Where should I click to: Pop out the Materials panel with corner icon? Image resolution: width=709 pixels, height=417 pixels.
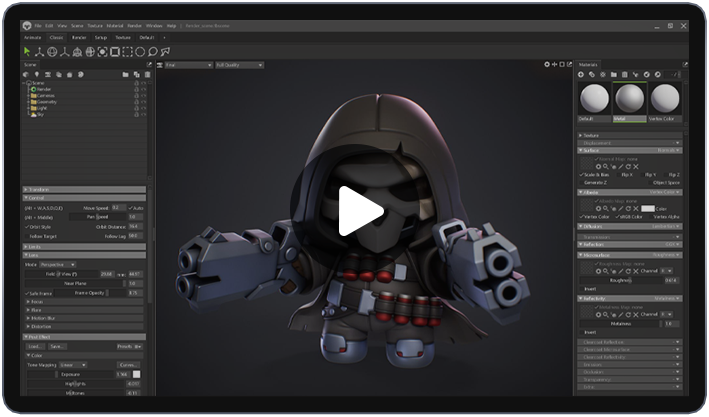click(x=685, y=65)
